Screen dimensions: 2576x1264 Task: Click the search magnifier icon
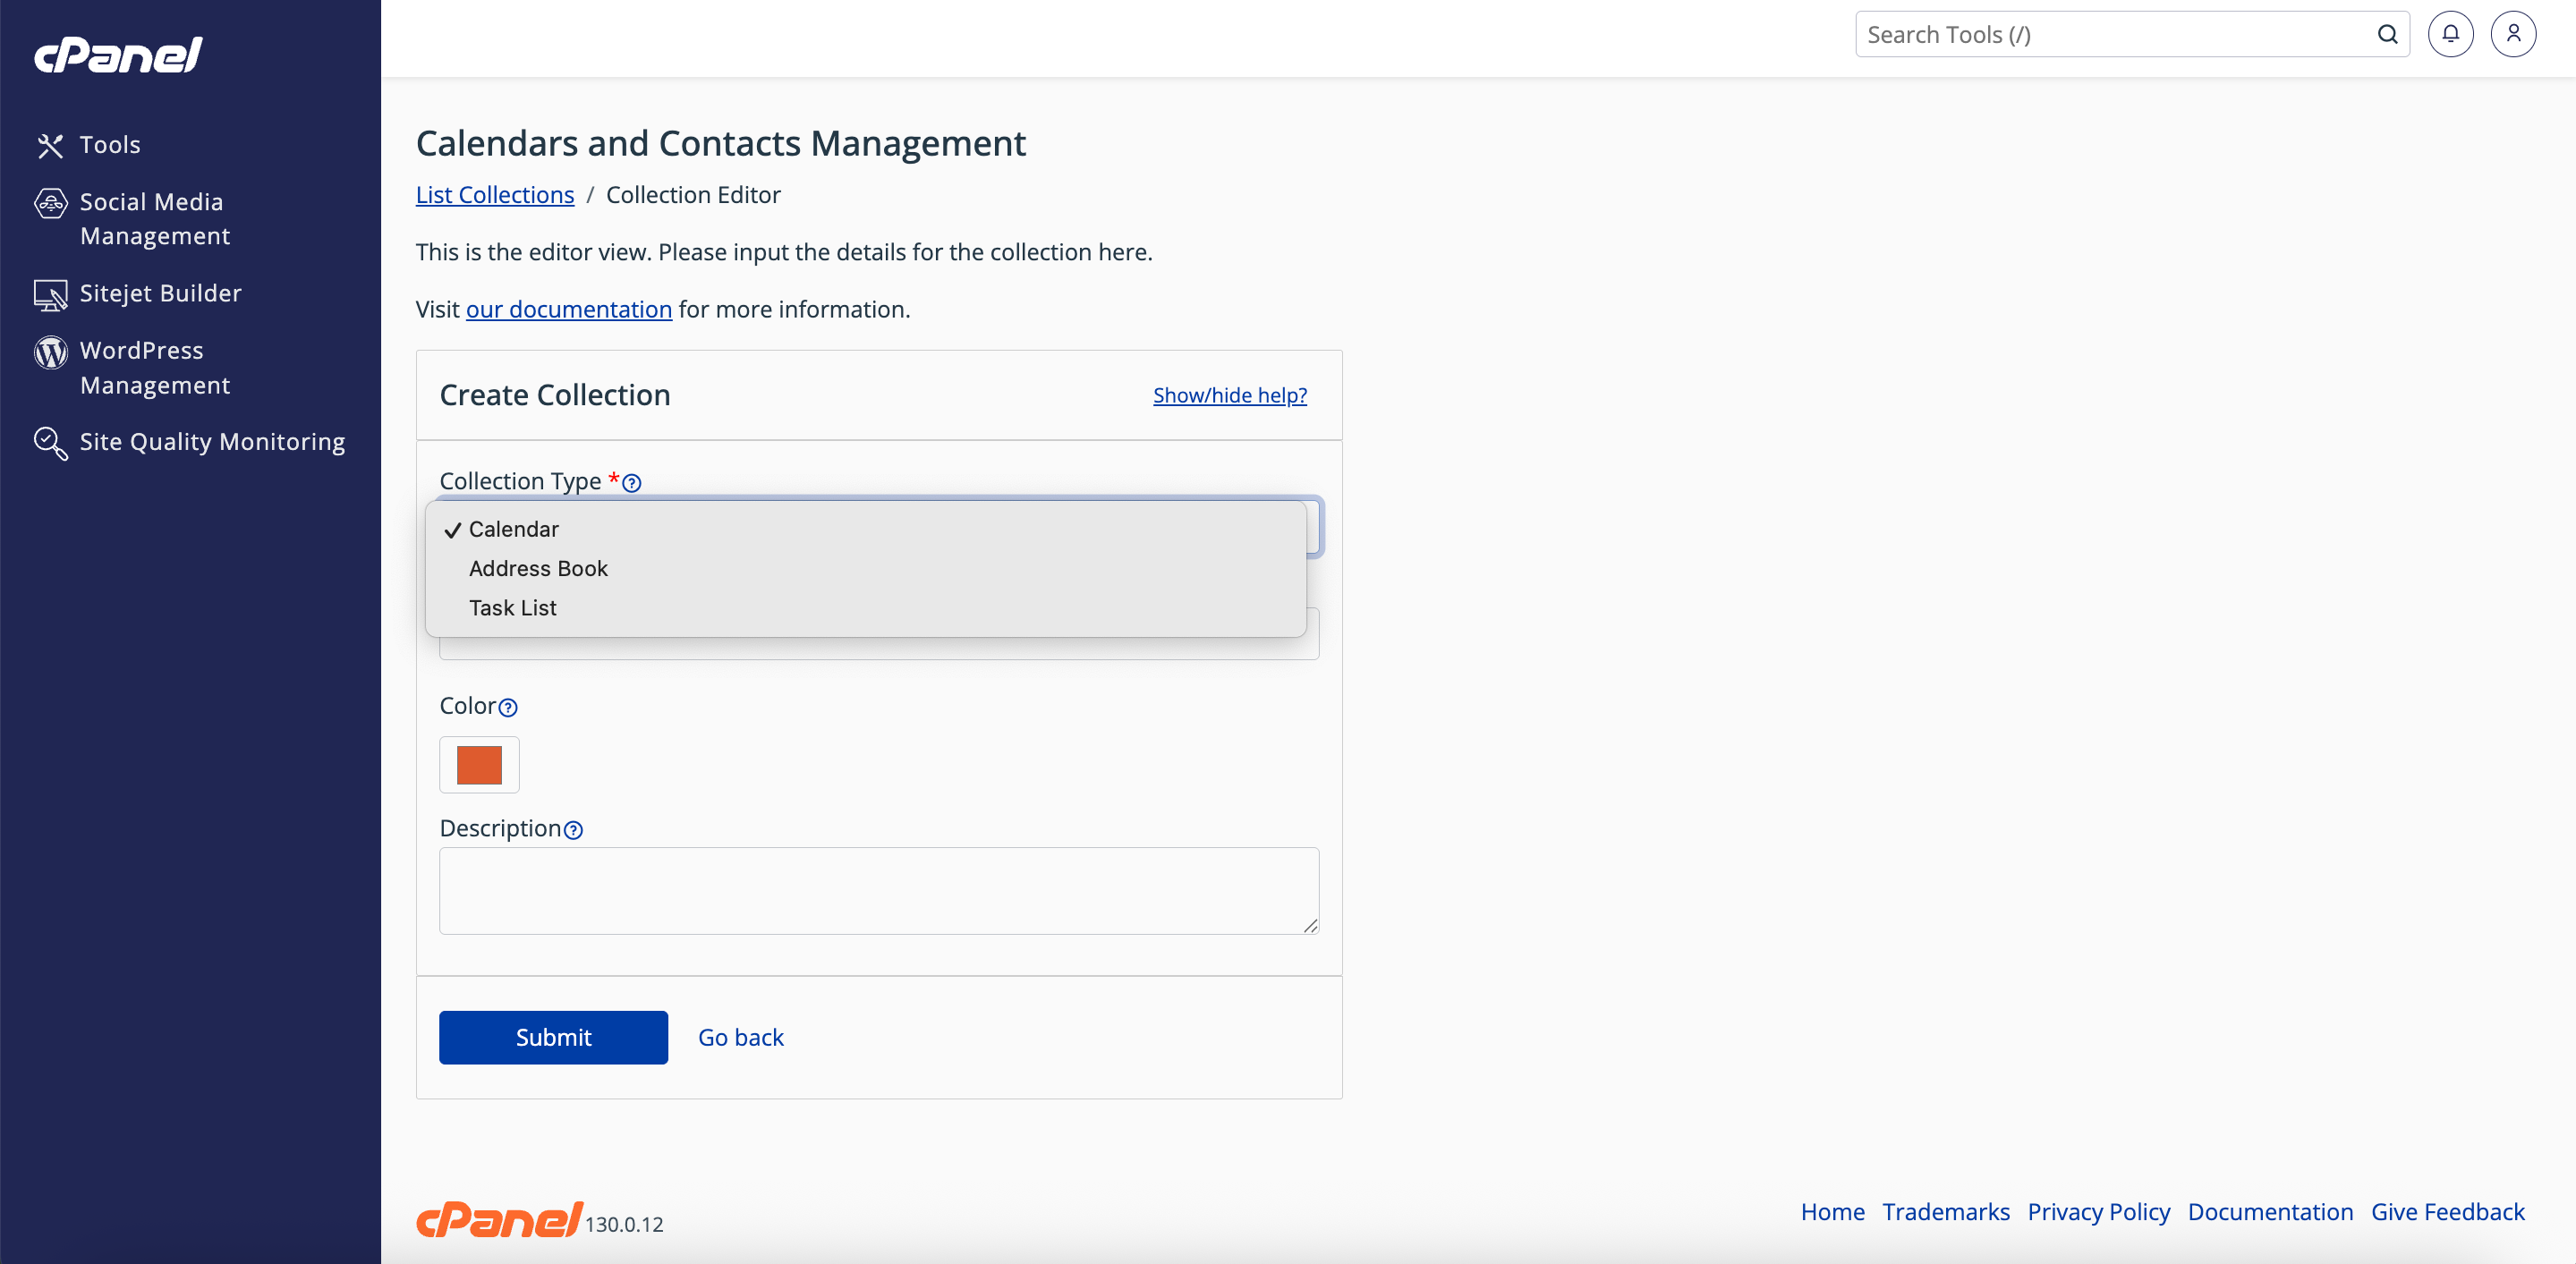(x=2386, y=35)
